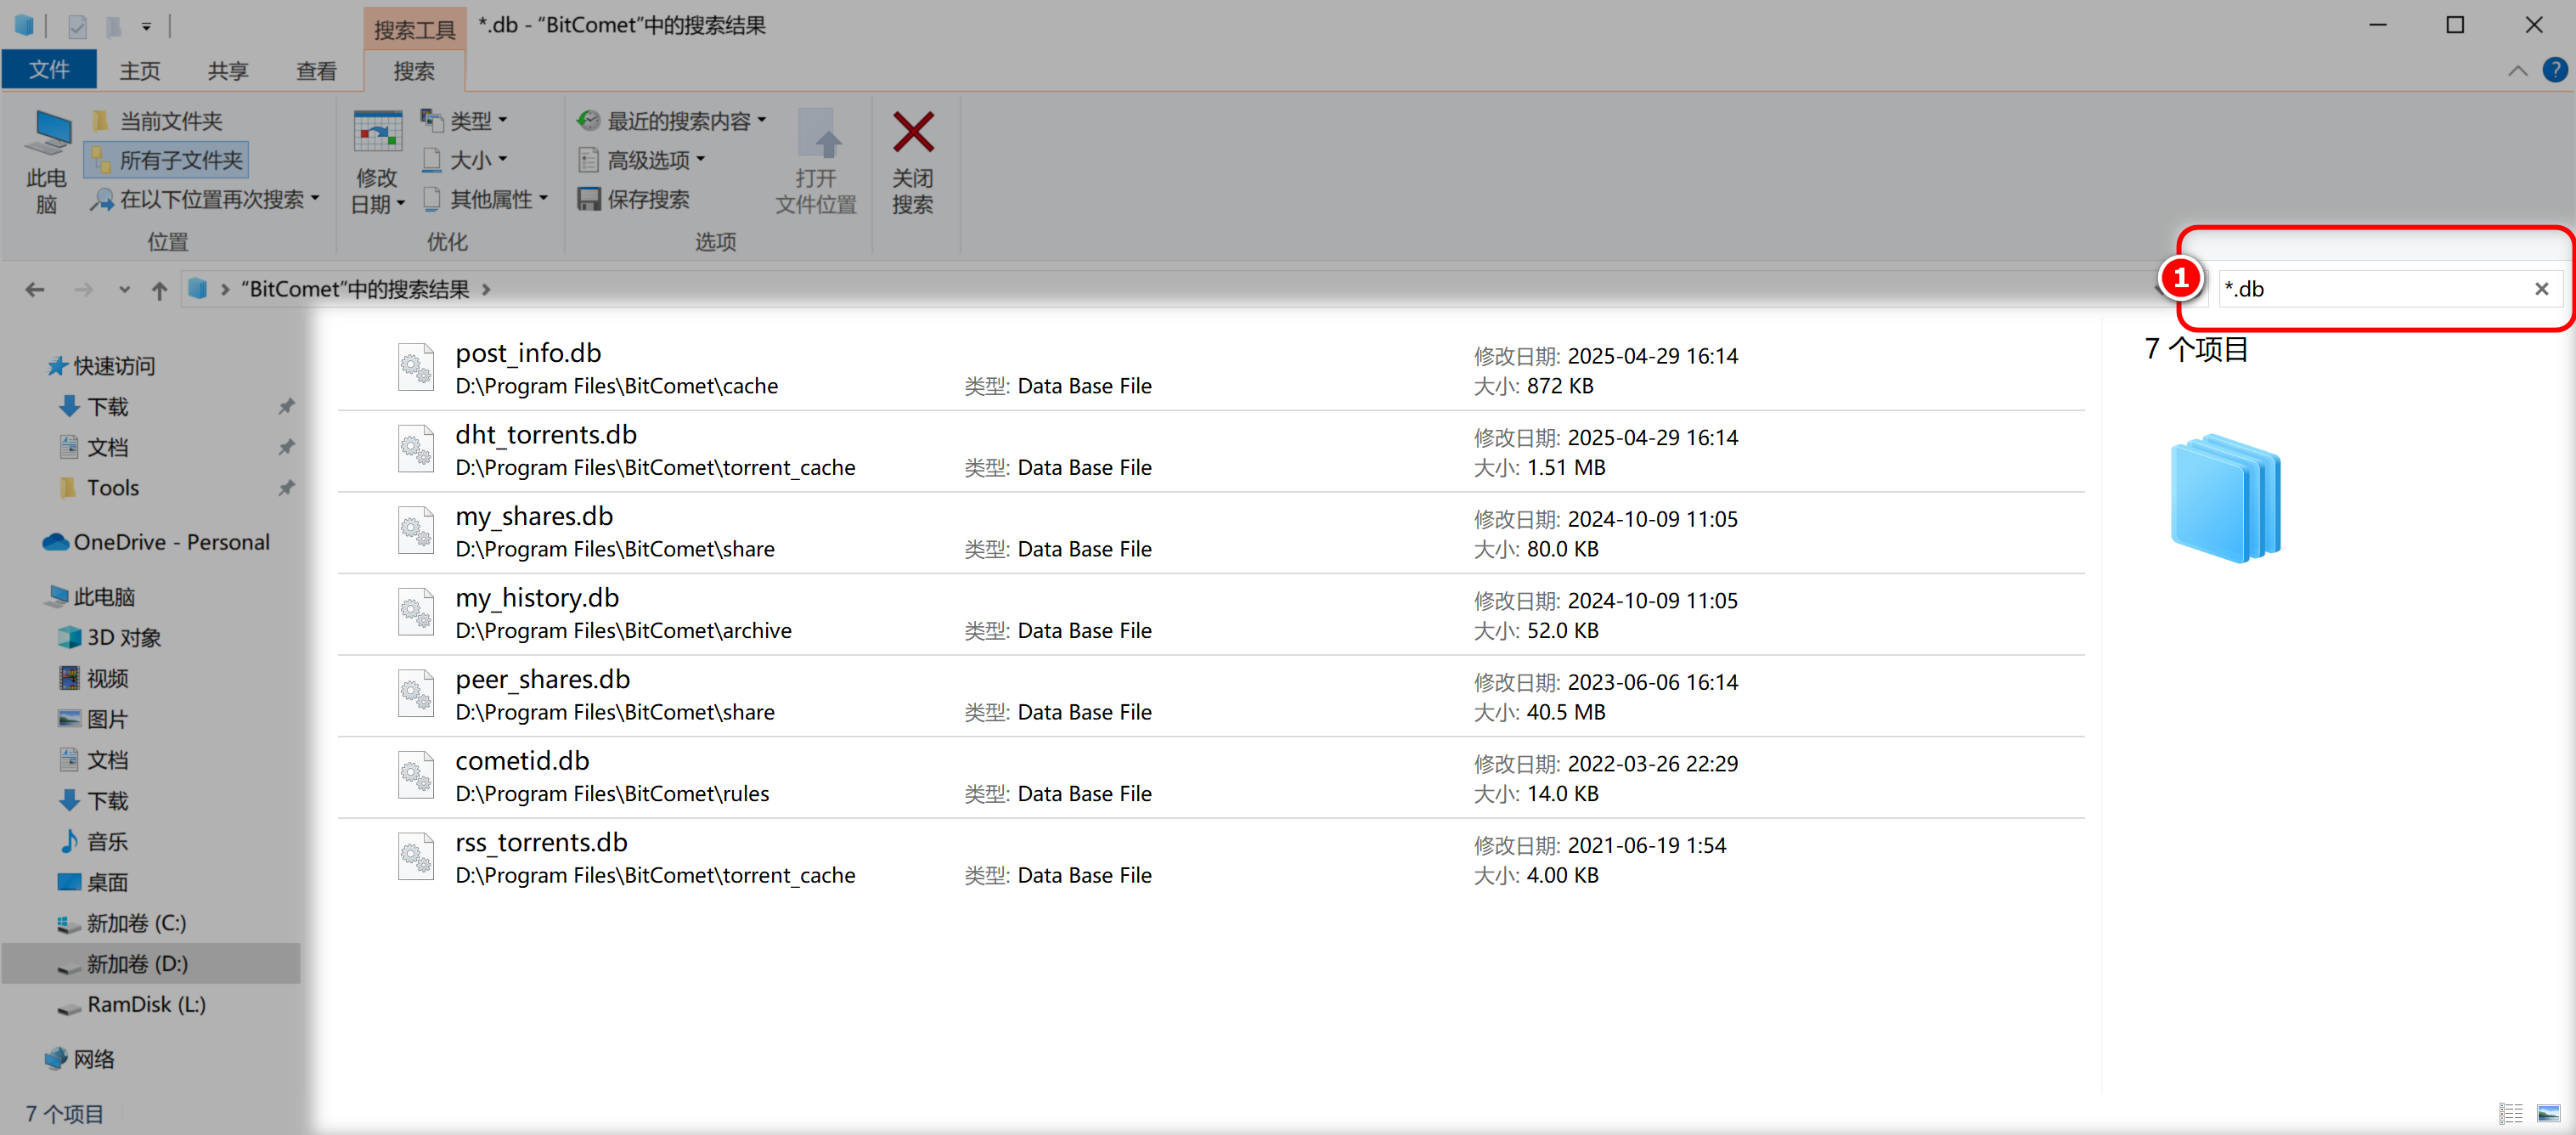Click the new folder icon in title bar

coord(114,26)
